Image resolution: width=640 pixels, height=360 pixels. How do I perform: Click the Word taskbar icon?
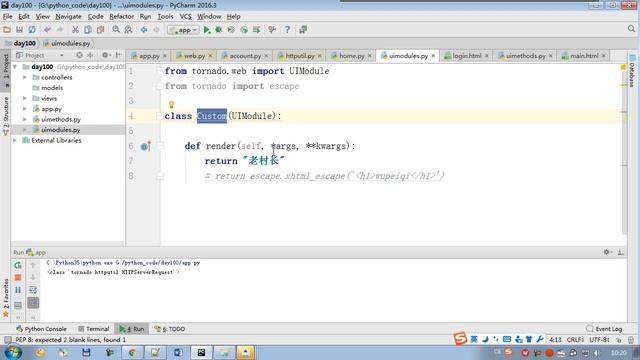click(x=178, y=353)
